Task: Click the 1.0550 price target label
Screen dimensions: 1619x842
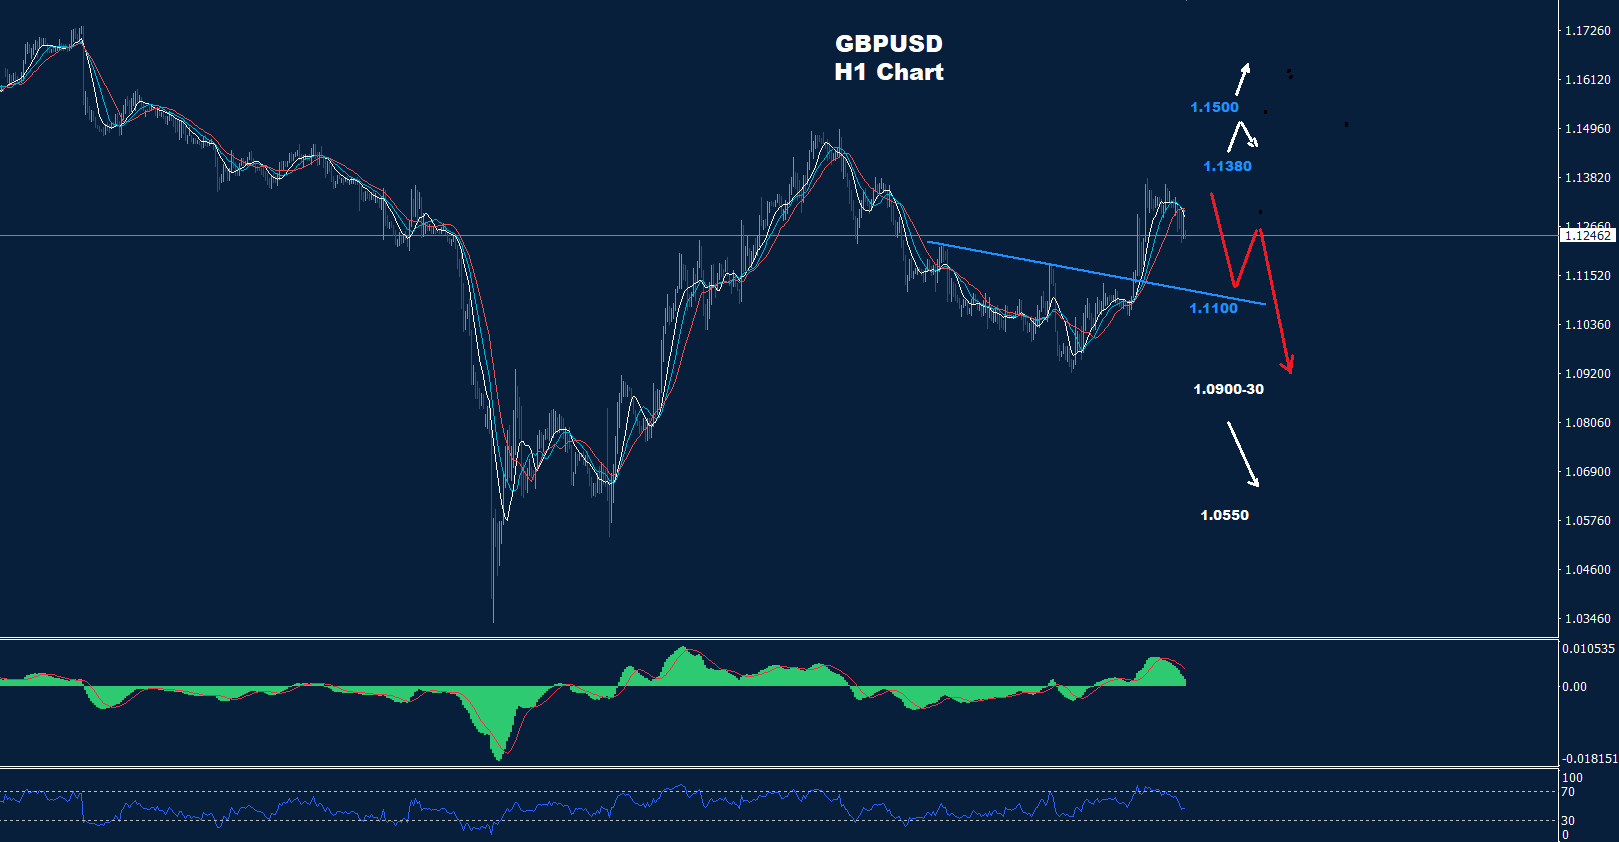Action: [x=1224, y=515]
